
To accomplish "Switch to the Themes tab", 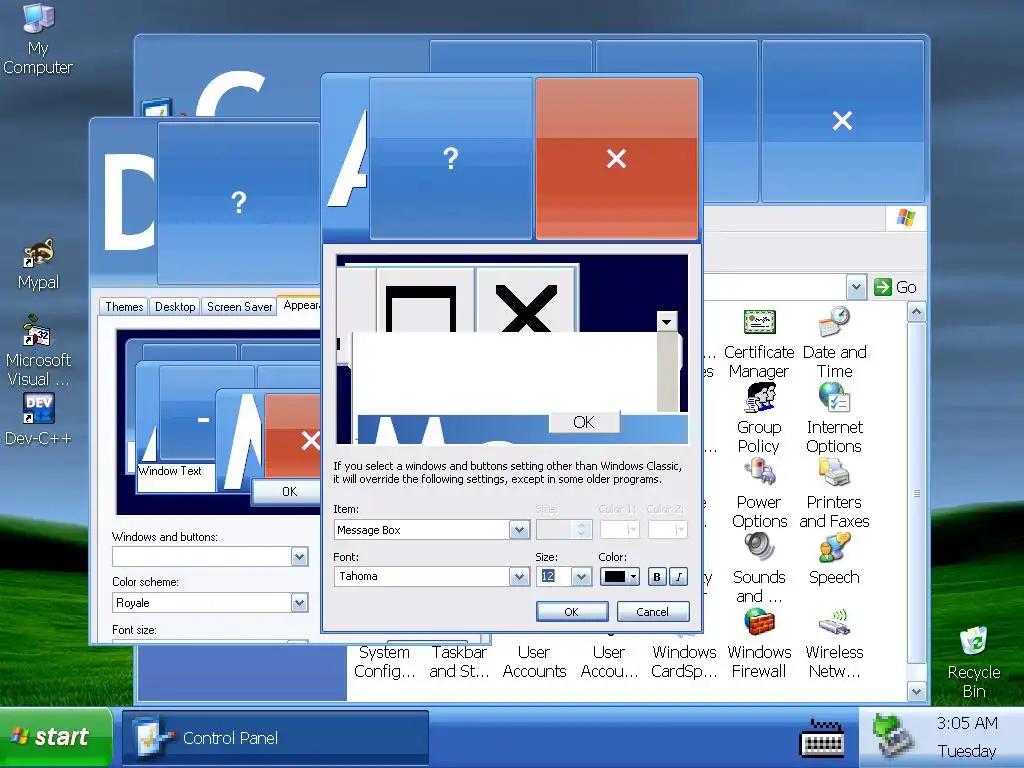I will tap(124, 306).
